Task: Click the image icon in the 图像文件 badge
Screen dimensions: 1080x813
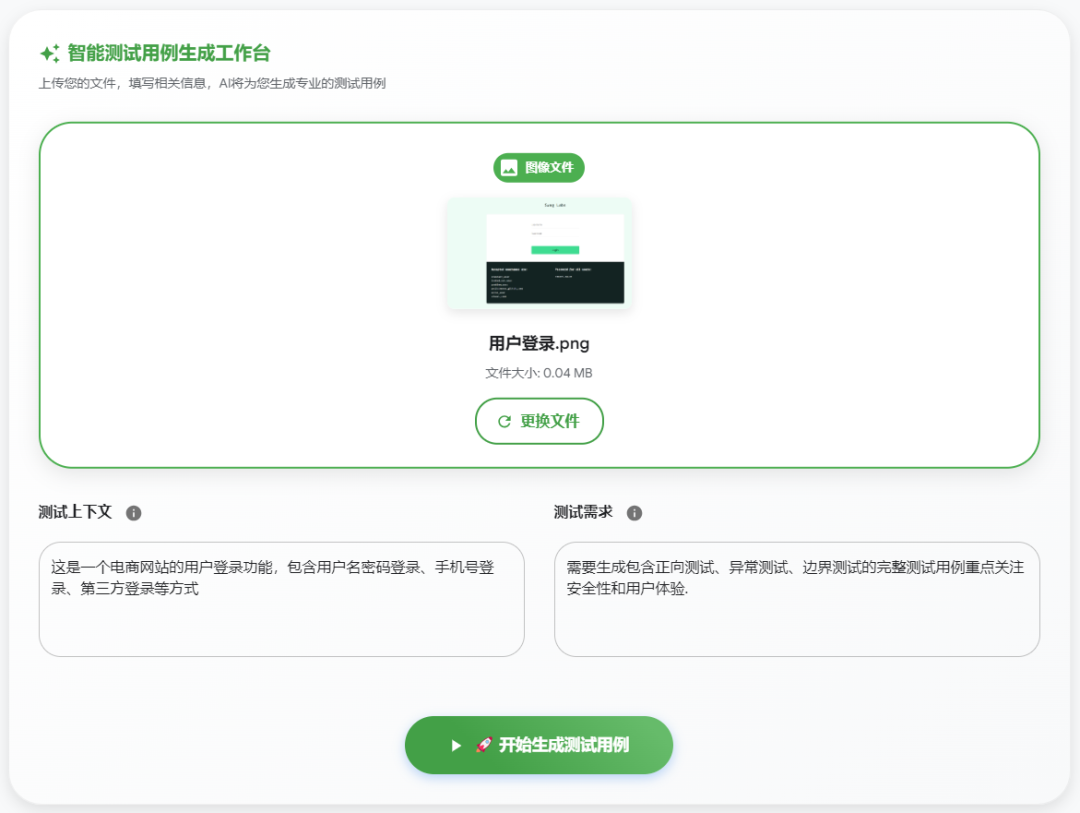Action: (509, 167)
